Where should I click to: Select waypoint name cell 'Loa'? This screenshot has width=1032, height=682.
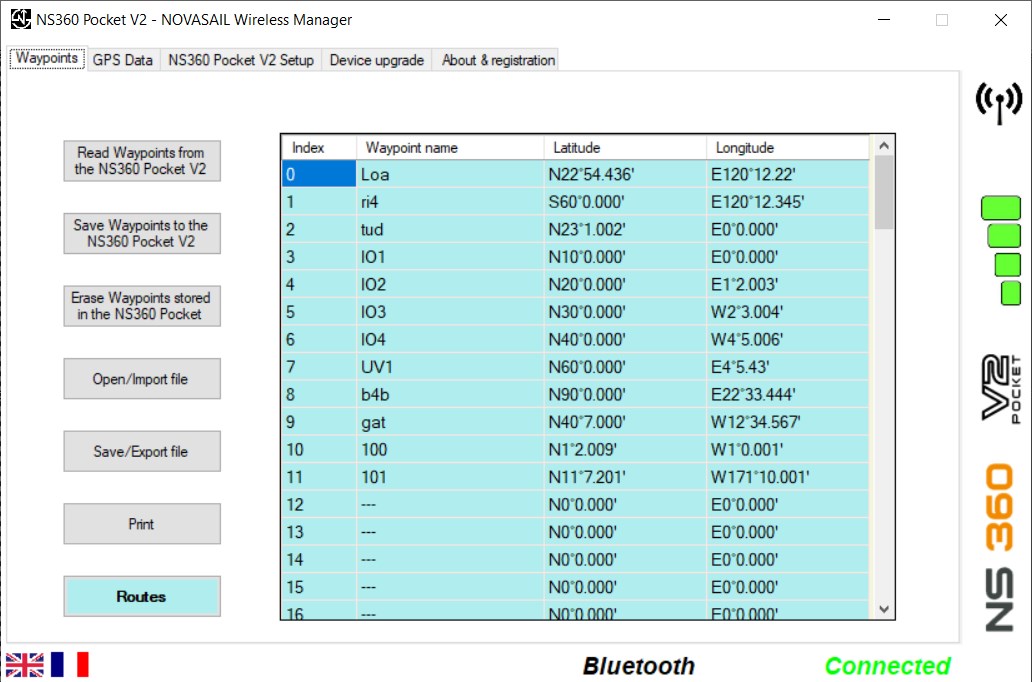pos(450,174)
